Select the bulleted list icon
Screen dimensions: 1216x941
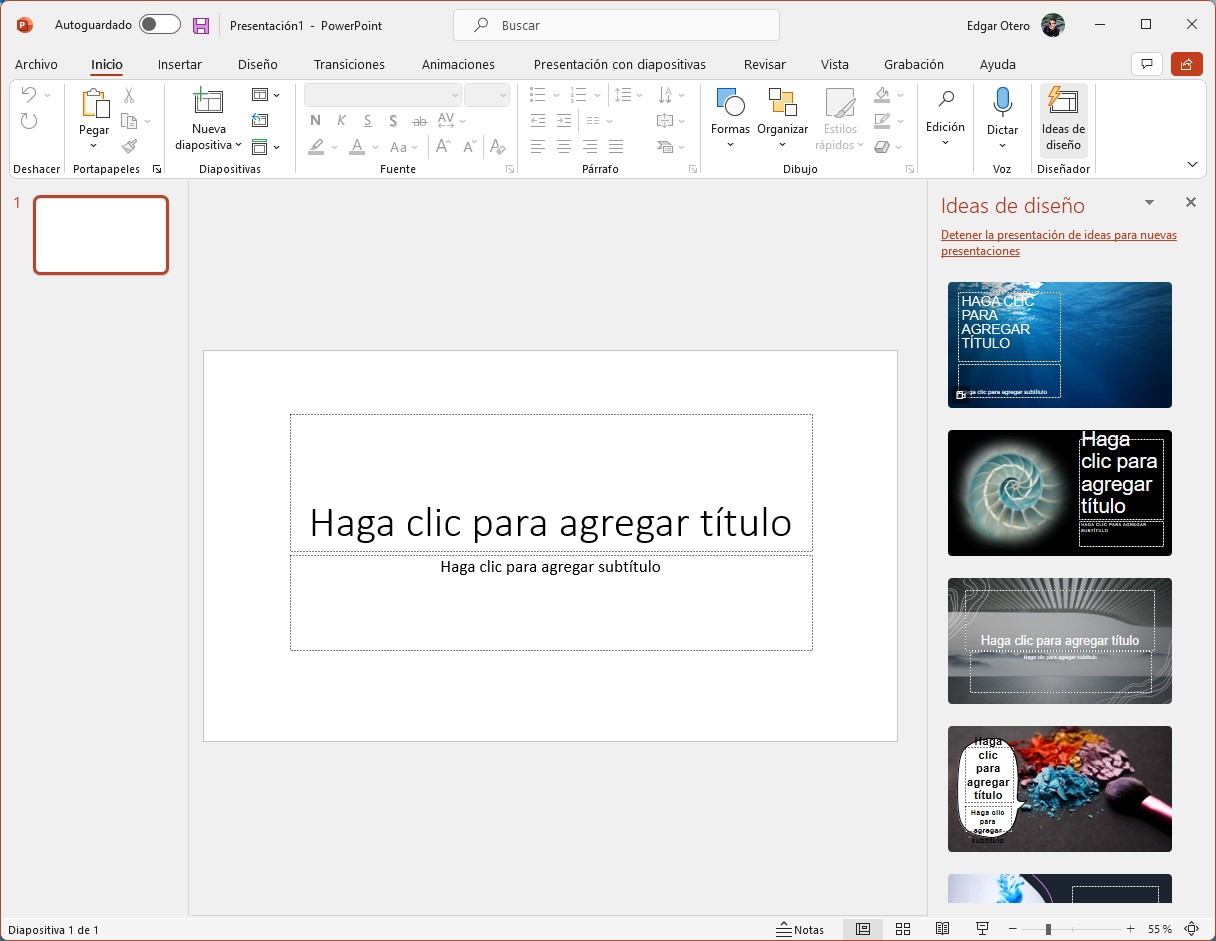click(x=538, y=94)
